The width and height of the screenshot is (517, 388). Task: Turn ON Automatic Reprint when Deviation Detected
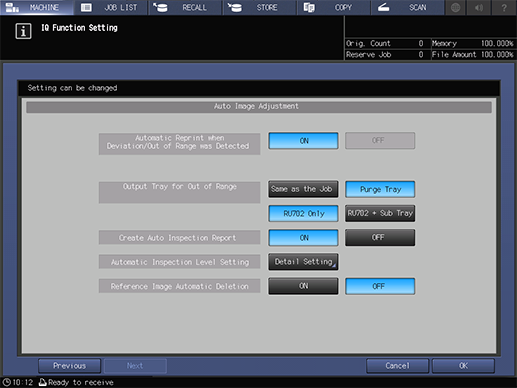click(303, 141)
